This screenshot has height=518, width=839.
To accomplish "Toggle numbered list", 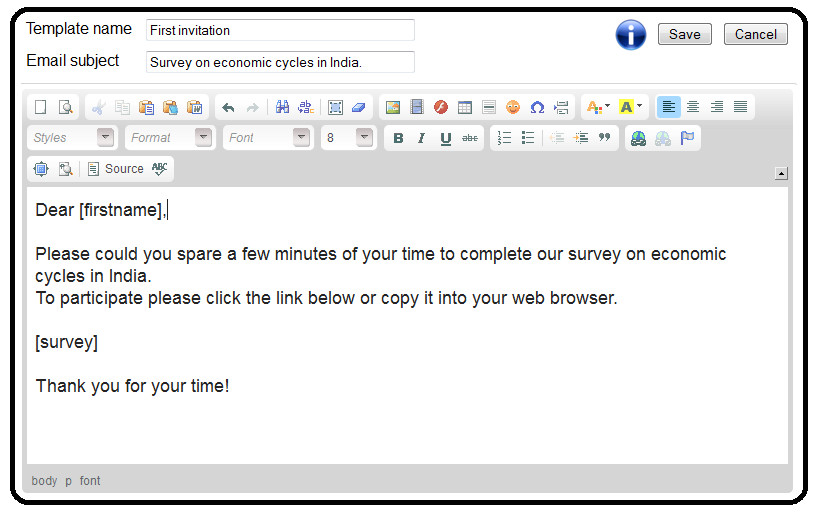I will [504, 138].
